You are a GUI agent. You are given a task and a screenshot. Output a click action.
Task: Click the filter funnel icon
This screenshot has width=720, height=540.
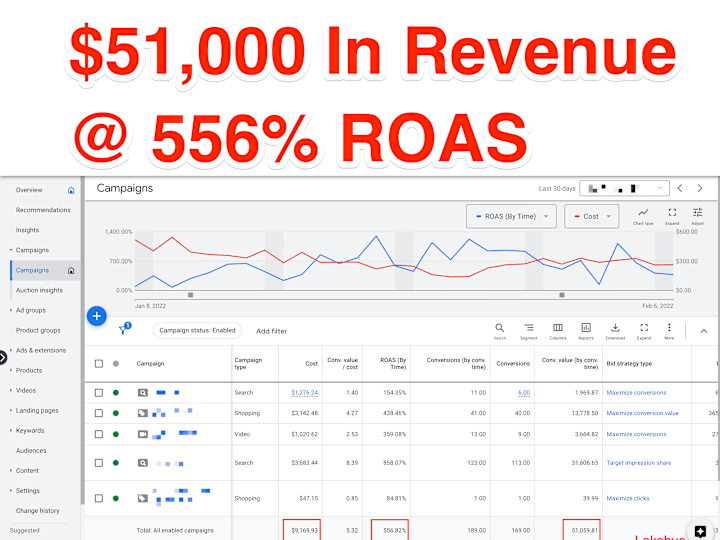pos(123,330)
